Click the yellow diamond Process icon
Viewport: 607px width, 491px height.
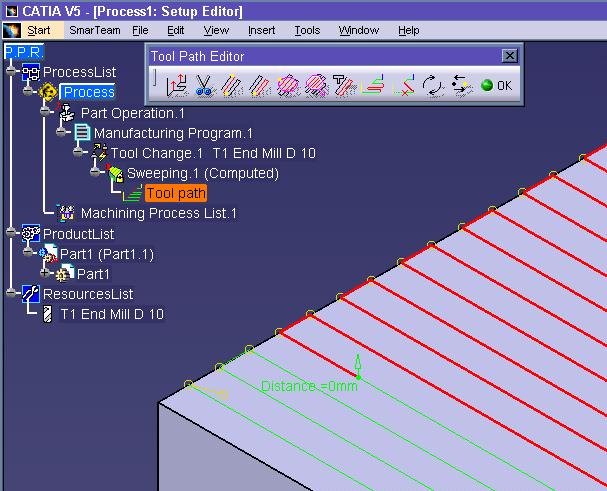coord(48,92)
